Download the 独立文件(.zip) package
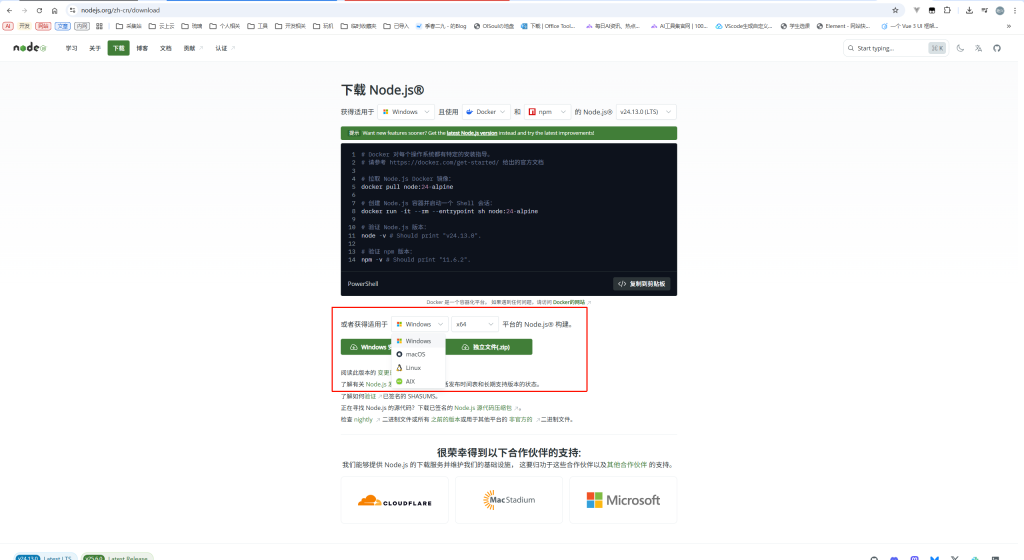1024x560 pixels. 488,347
